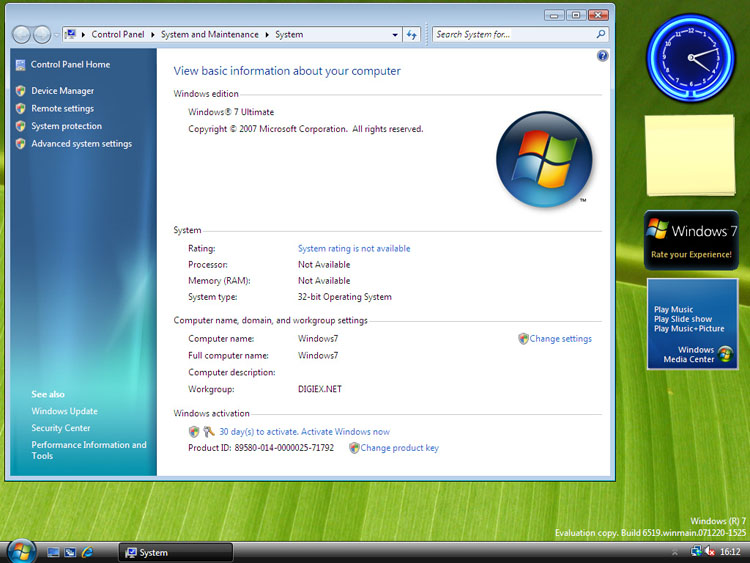The image size is (750, 563).
Task: Click the 16:12 taskbar clock
Action: click(x=730, y=552)
